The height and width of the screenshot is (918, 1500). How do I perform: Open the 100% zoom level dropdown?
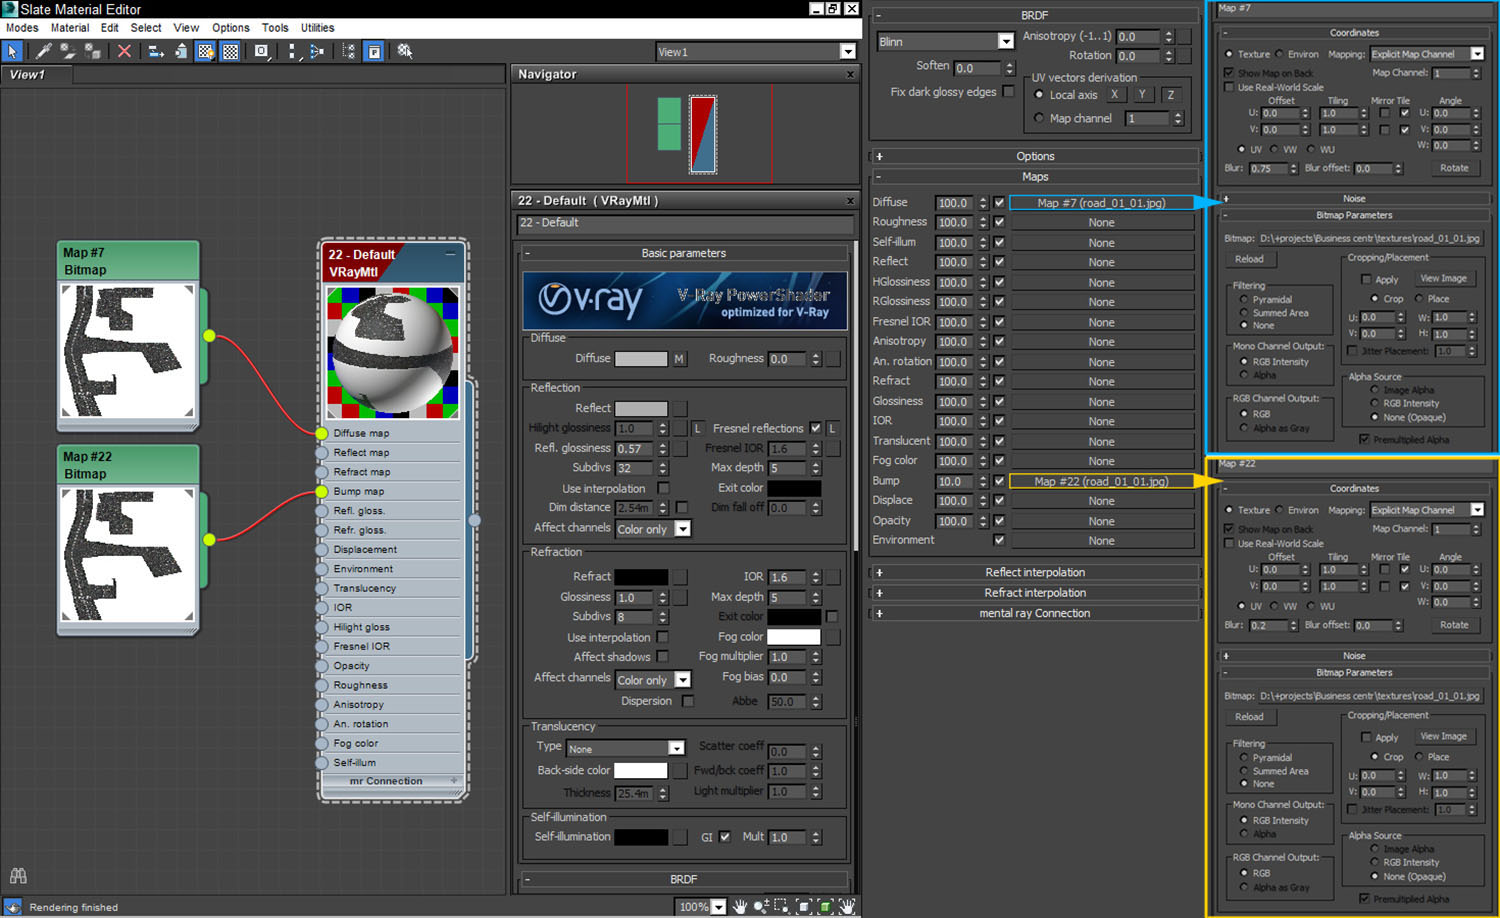pyautogui.click(x=718, y=907)
